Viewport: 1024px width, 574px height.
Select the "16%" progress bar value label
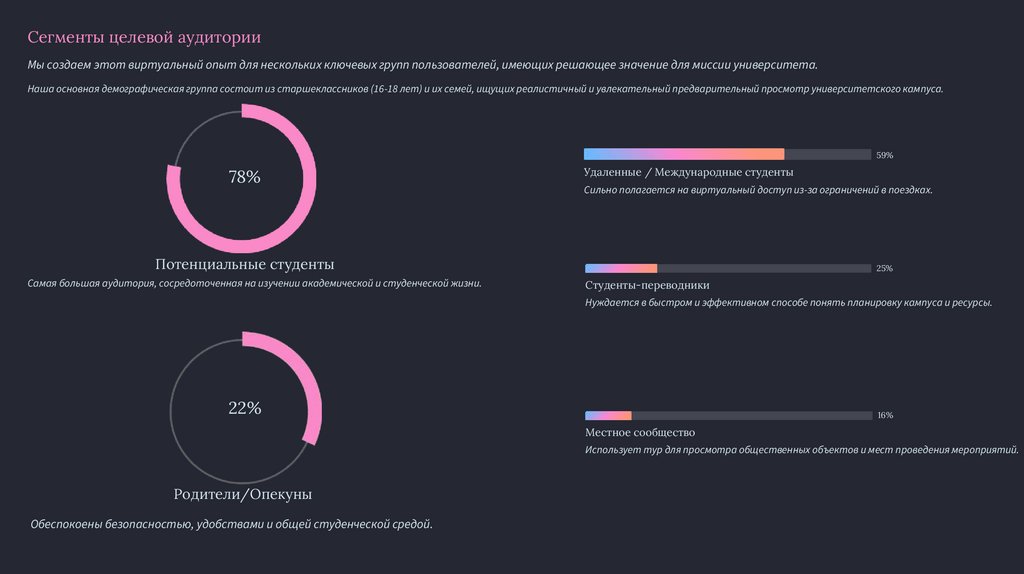[x=884, y=415]
